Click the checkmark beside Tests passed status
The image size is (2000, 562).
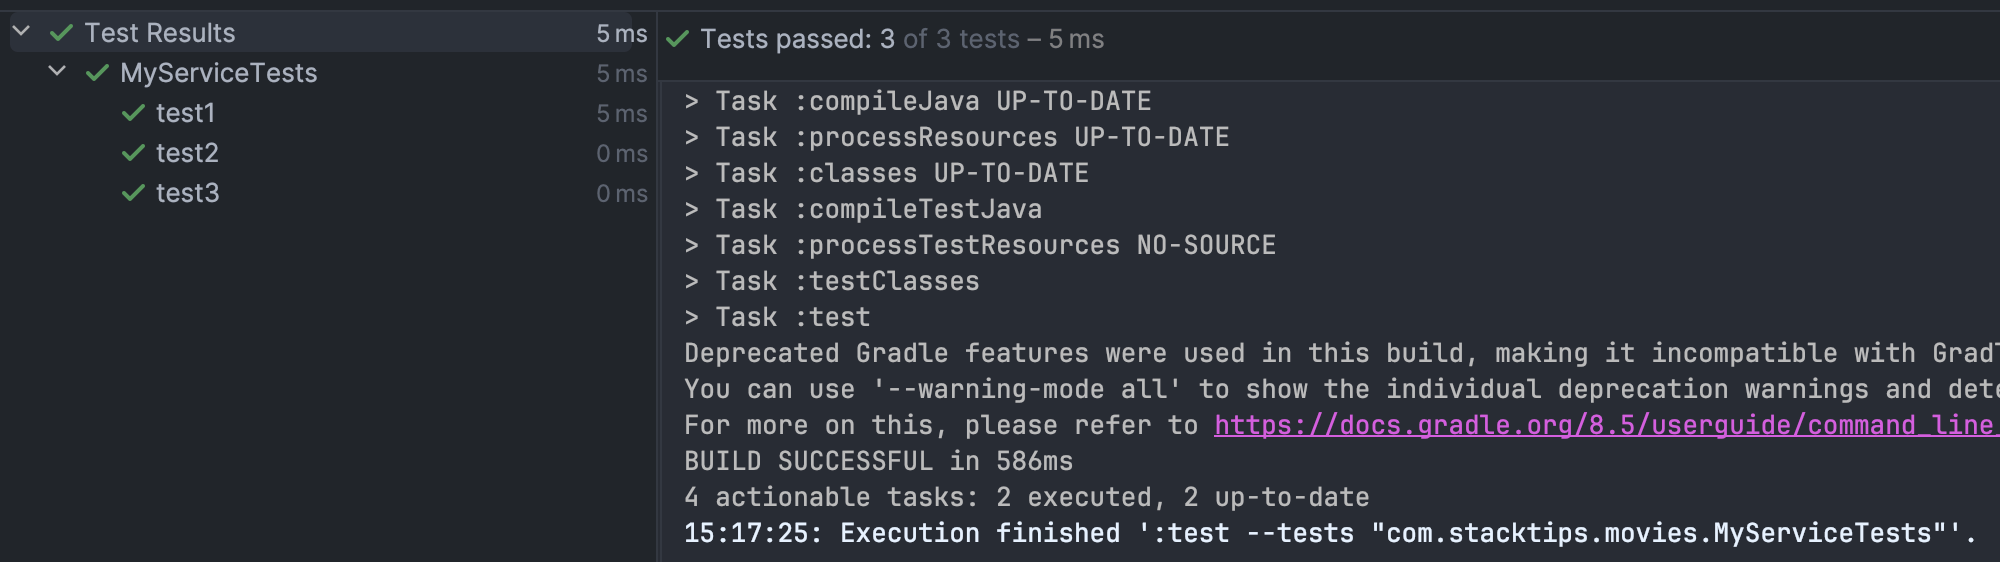click(678, 39)
